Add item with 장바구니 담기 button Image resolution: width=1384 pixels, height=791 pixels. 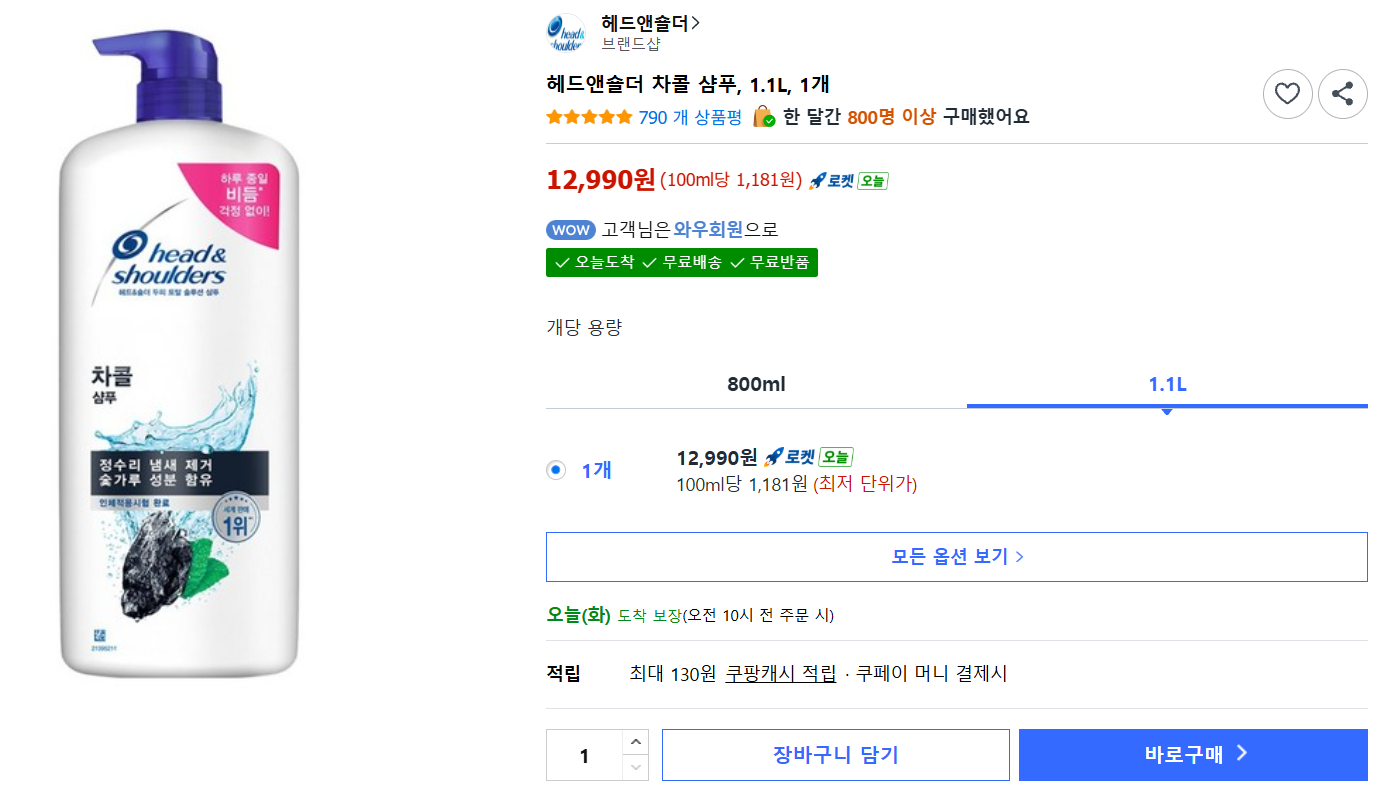[x=836, y=755]
